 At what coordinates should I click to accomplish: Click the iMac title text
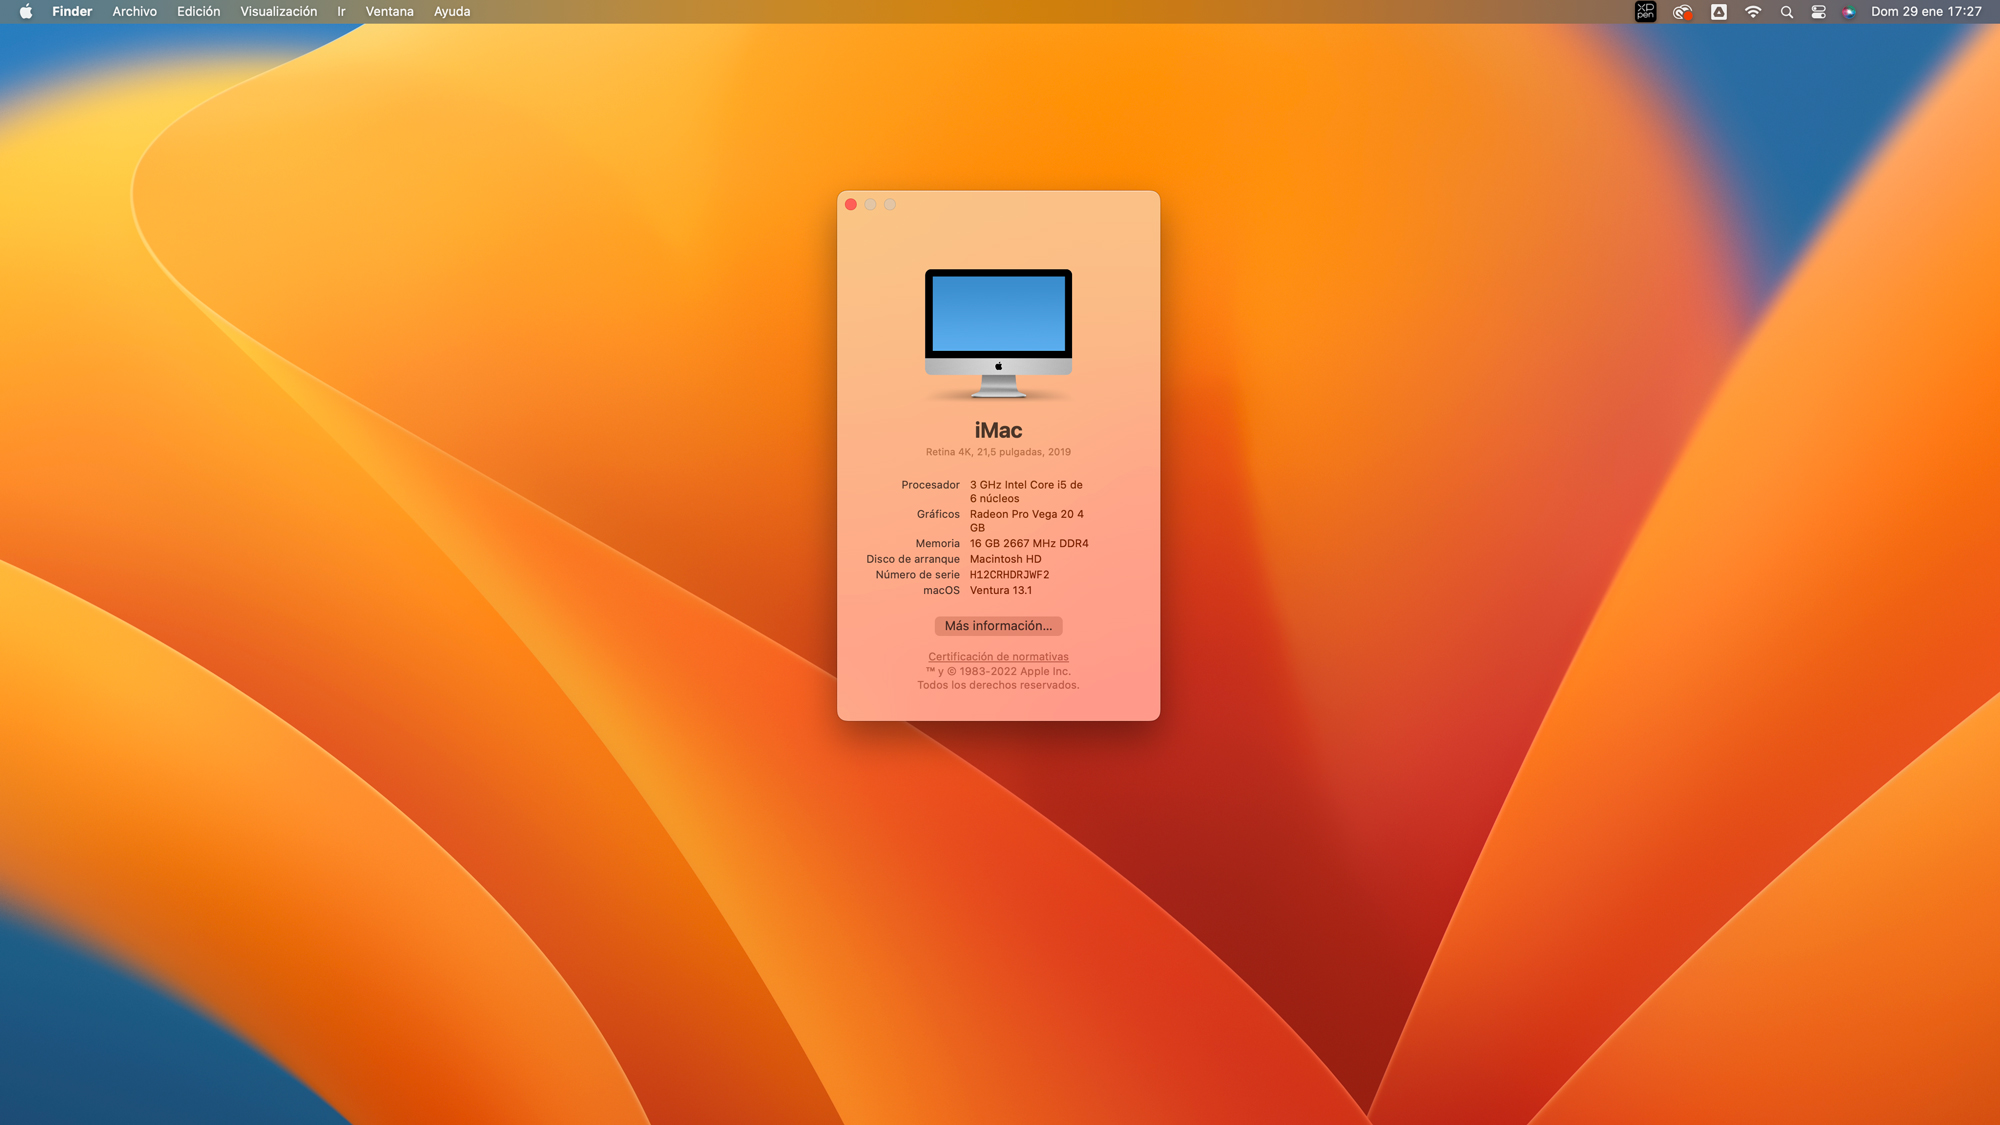[x=998, y=430]
